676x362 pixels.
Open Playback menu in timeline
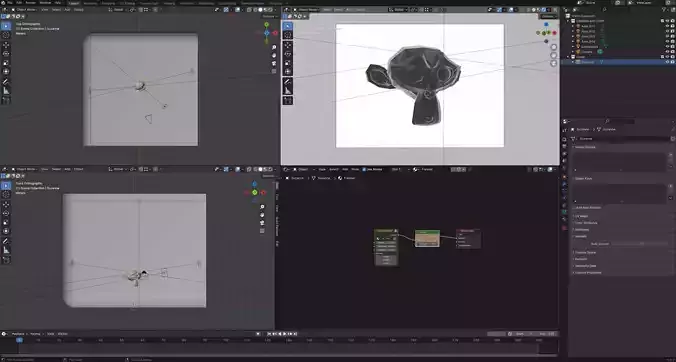(x=19, y=334)
